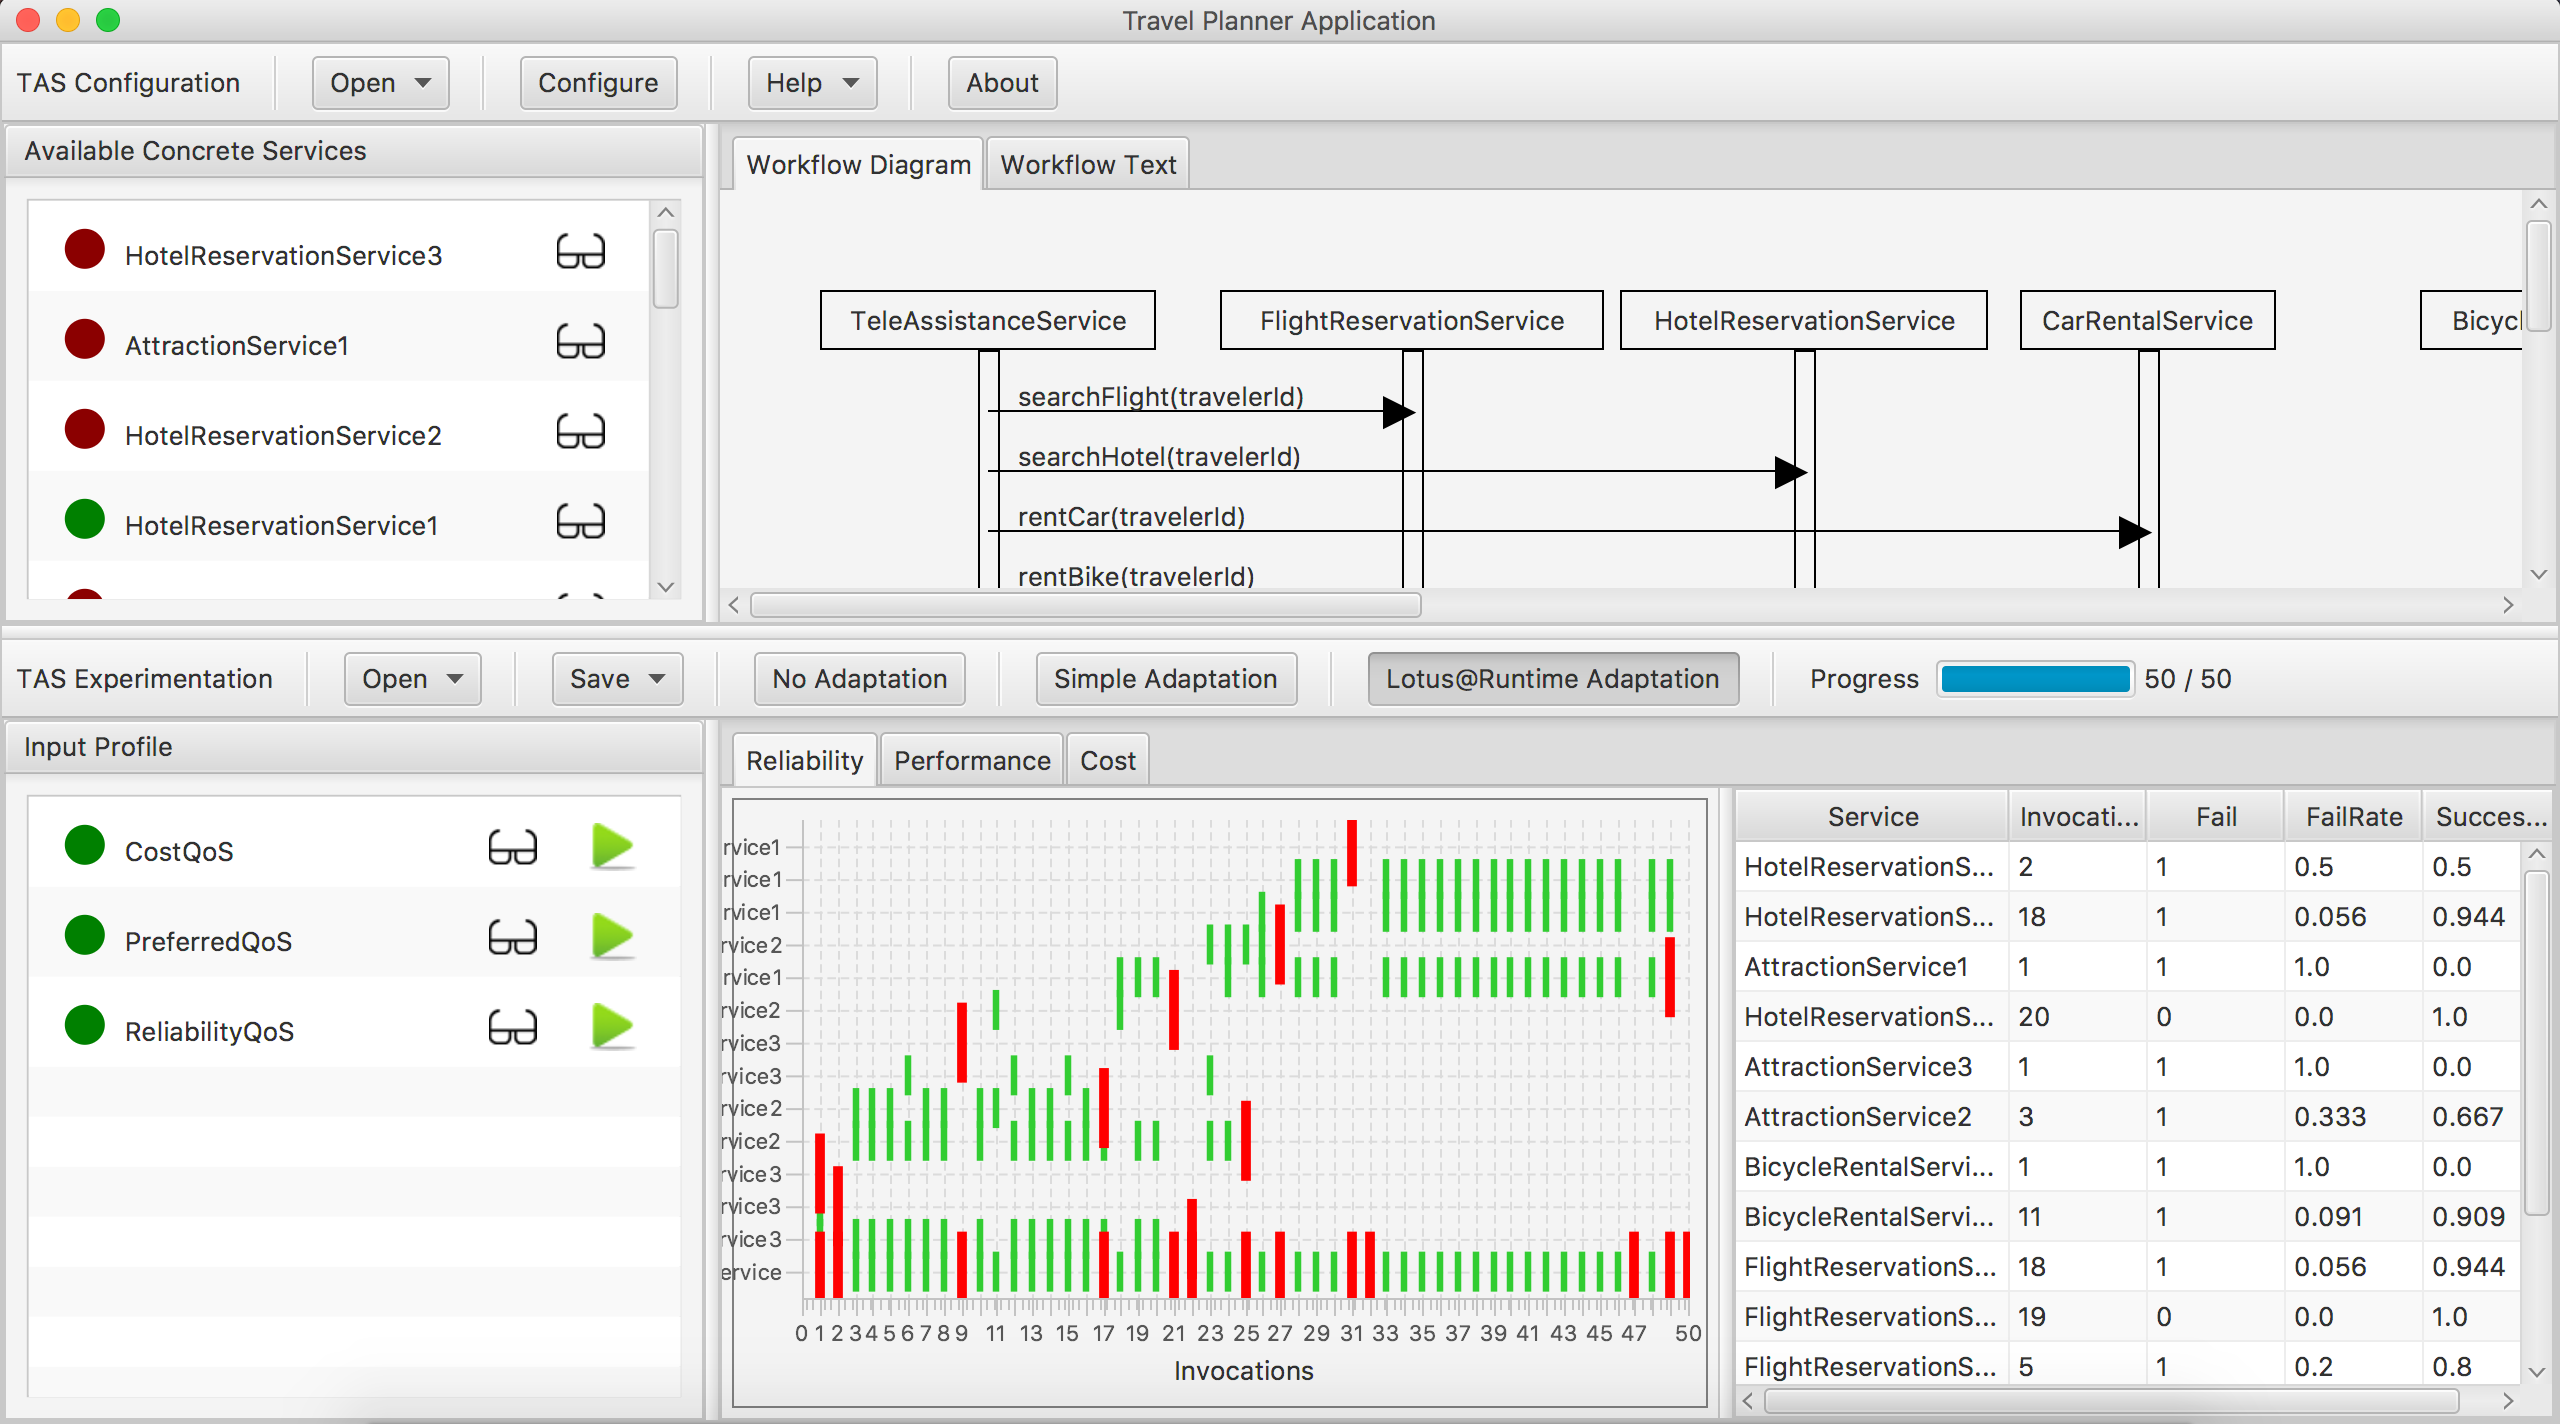Image resolution: width=2560 pixels, height=1424 pixels.
Task: View CostQoS profile using glasses icon
Action: pos(512,849)
